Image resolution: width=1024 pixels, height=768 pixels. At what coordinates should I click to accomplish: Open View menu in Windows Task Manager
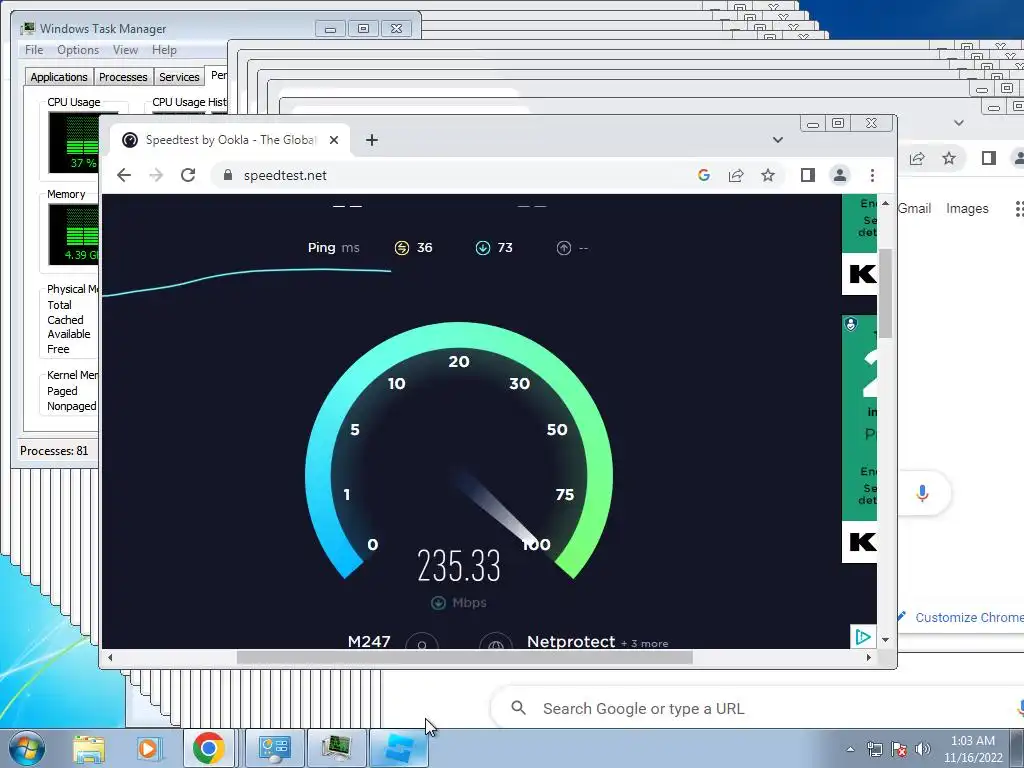tap(125, 50)
